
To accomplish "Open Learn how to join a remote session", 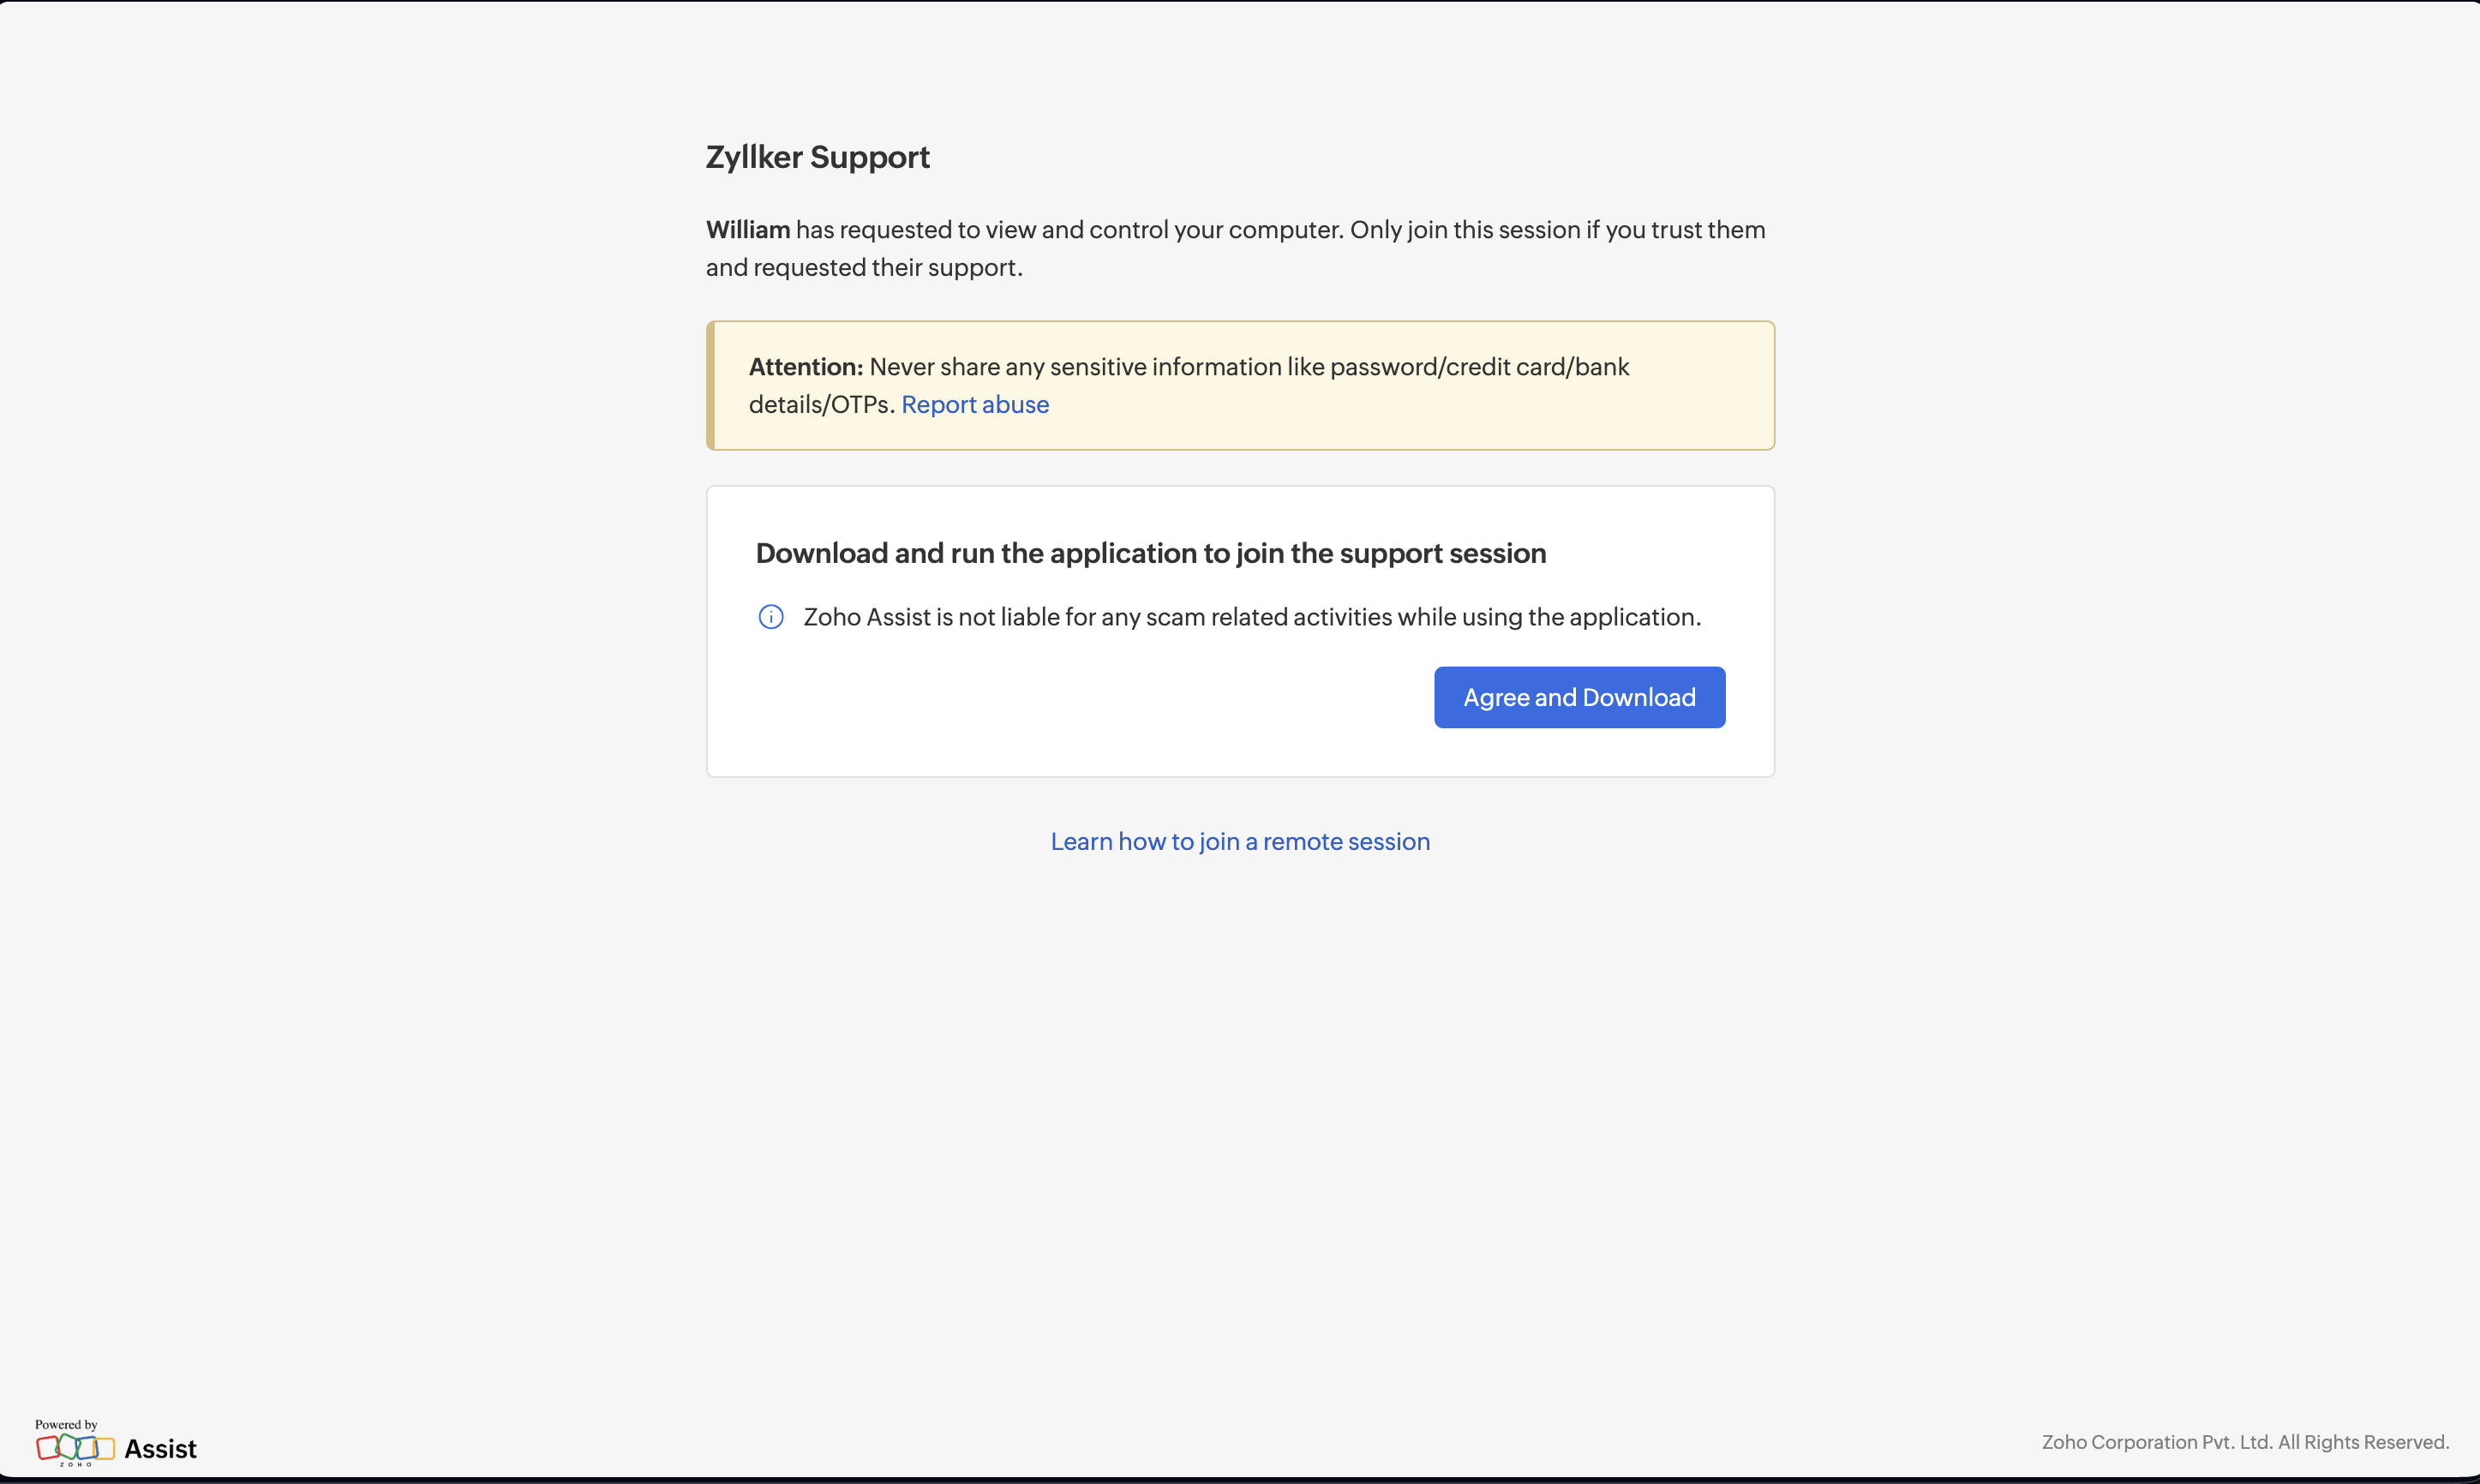I will click(1240, 841).
